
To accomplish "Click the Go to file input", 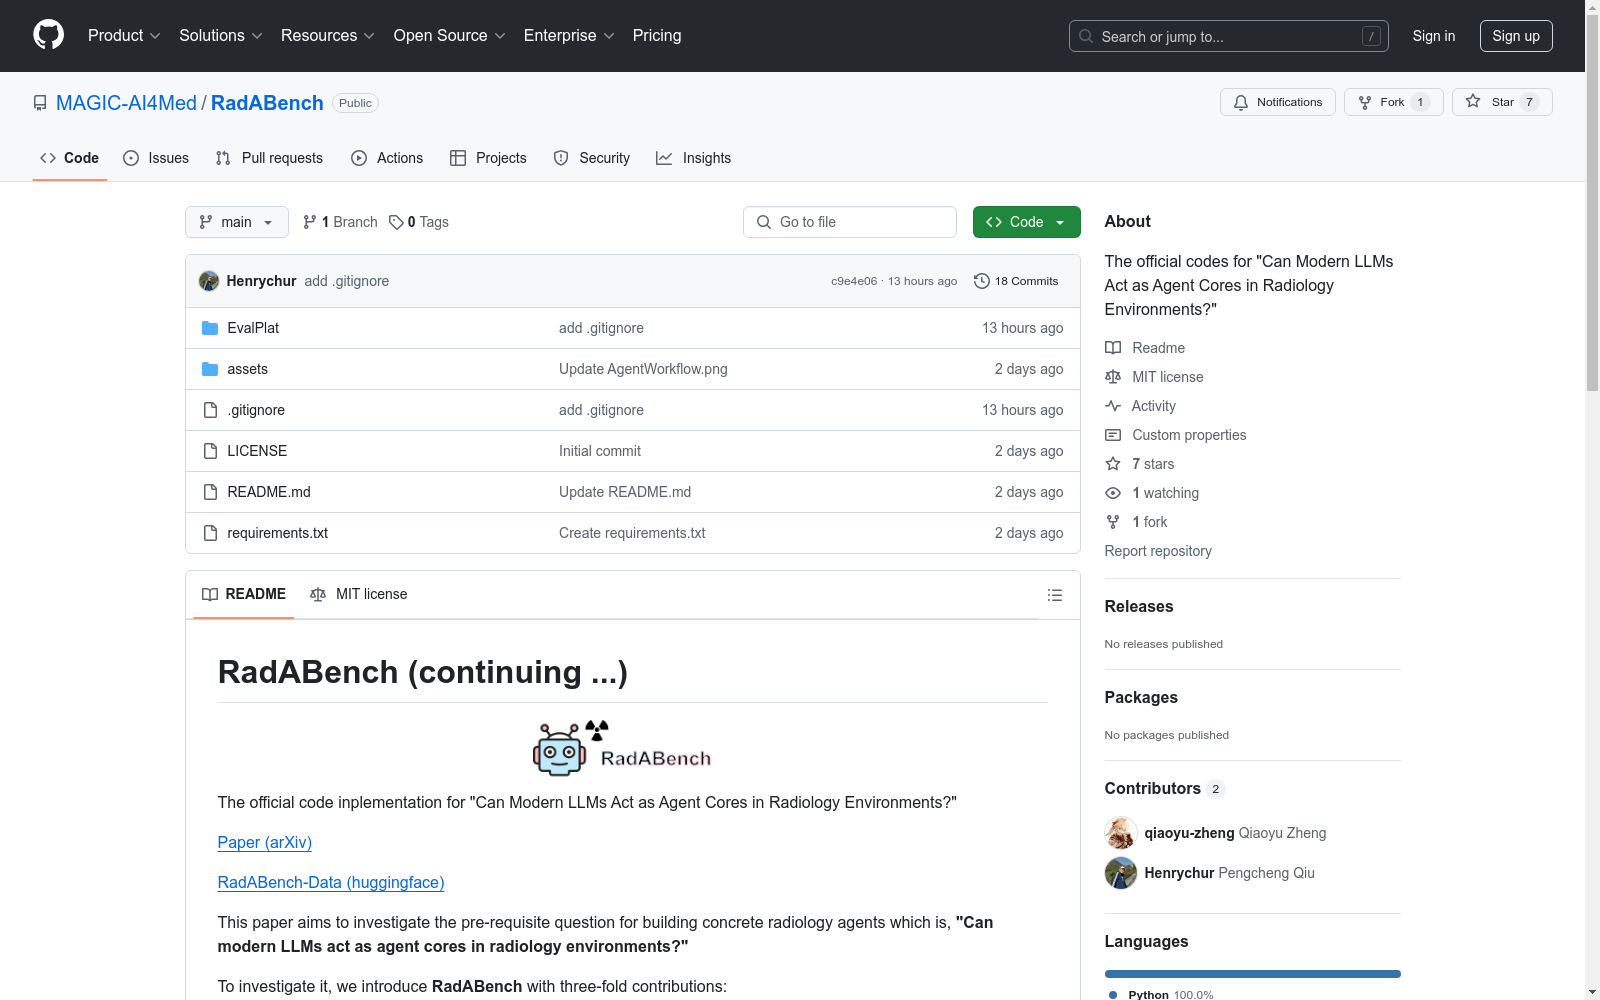I will coord(850,222).
